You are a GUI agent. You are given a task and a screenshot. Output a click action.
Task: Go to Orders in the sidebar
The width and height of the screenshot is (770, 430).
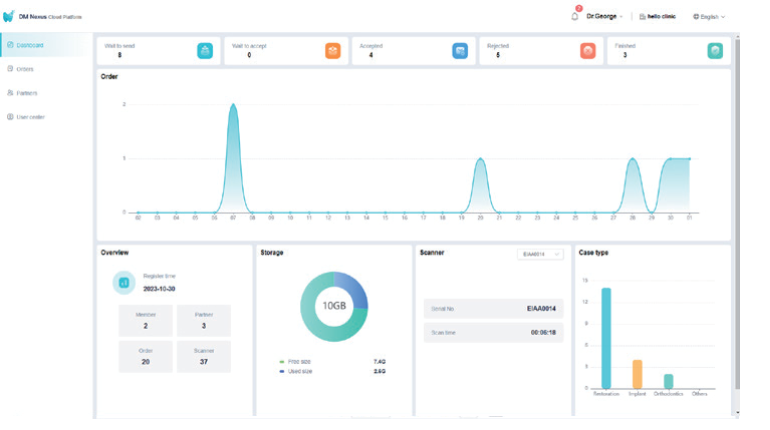pyautogui.click(x=25, y=69)
